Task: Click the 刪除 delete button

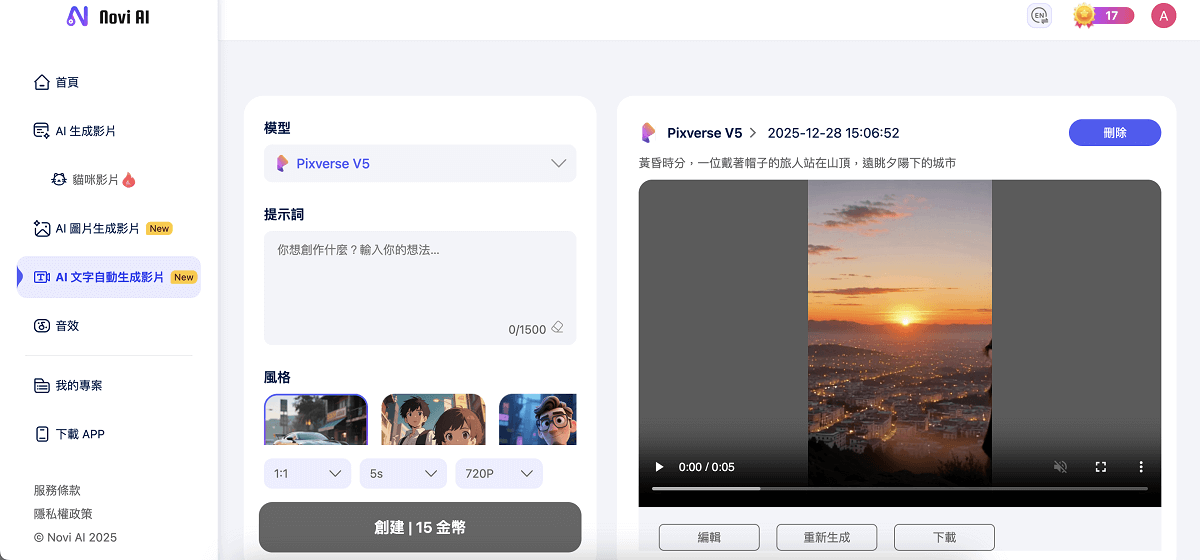Action: click(1115, 133)
